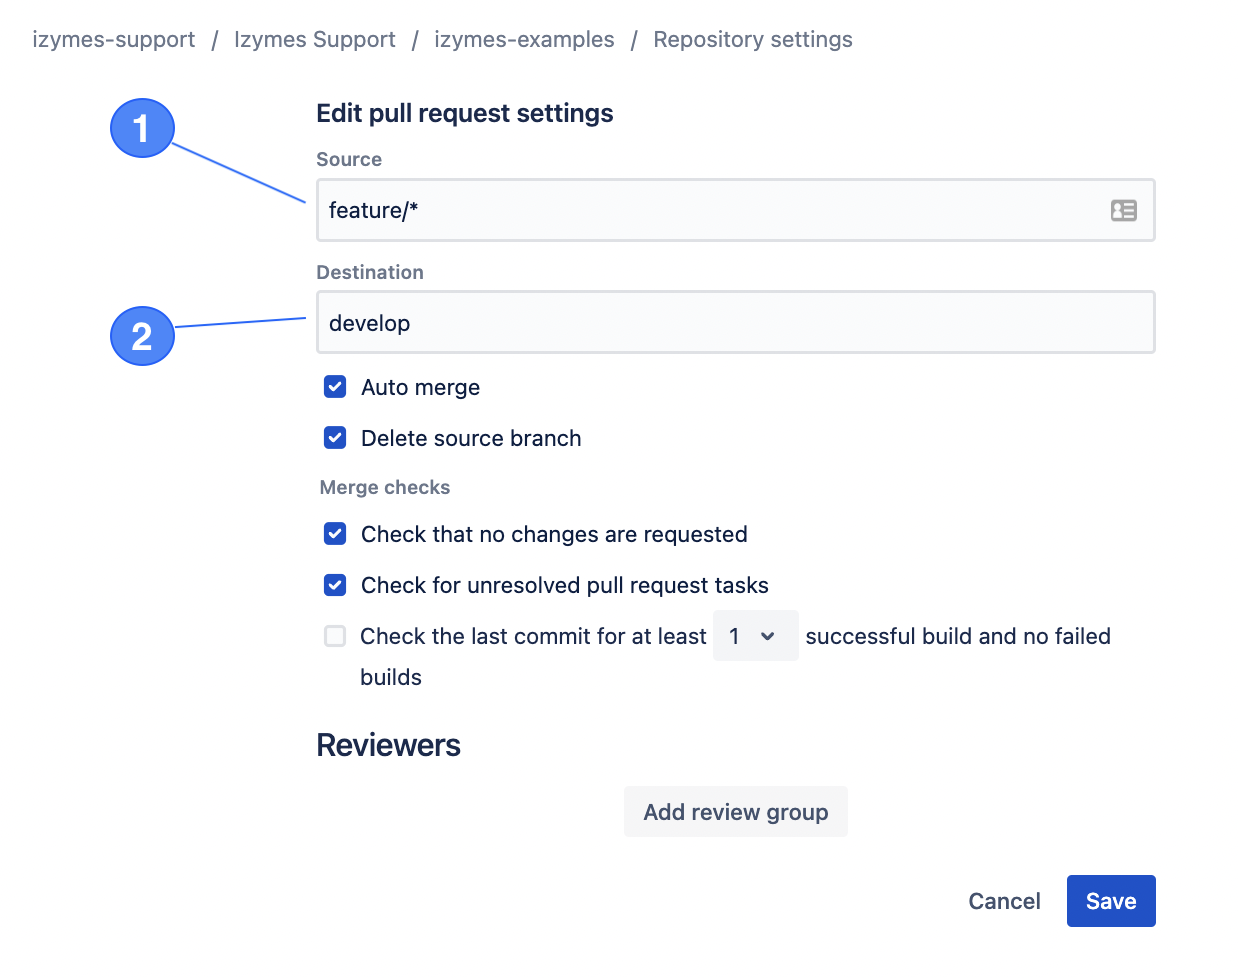The image size is (1238, 978).
Task: Untick 'Check that no changes are requested'
Action: [x=335, y=534]
